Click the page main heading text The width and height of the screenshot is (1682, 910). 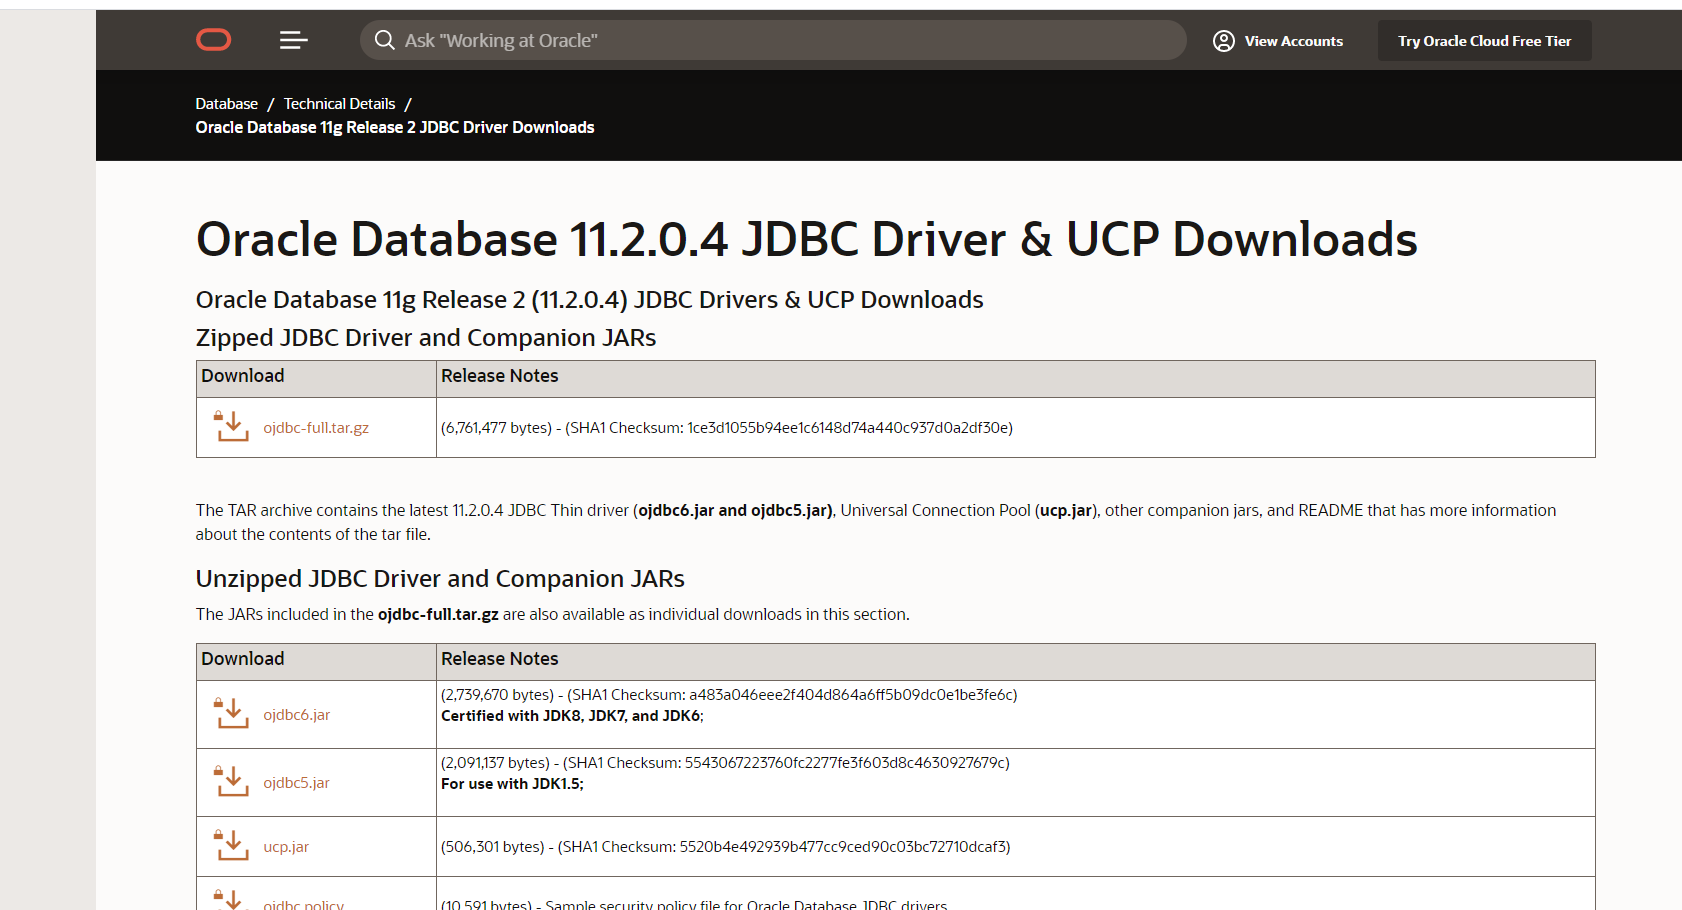(x=806, y=239)
